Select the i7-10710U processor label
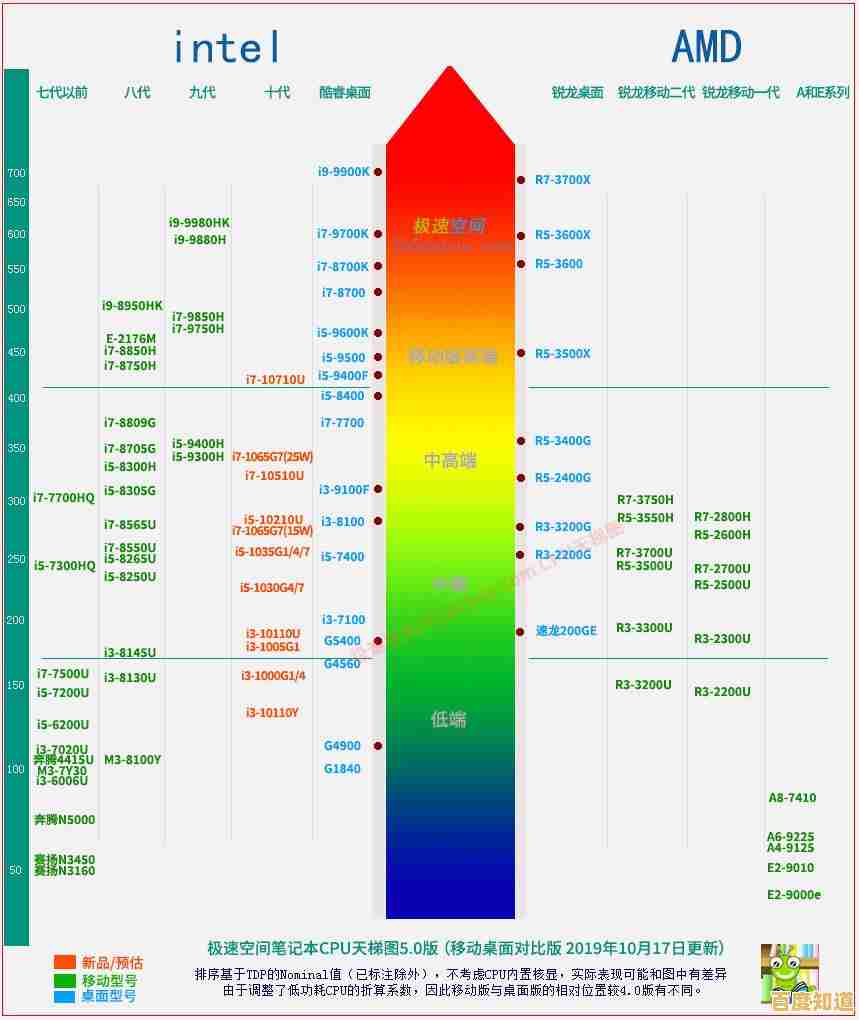This screenshot has height=1020, width=859. pos(277,380)
